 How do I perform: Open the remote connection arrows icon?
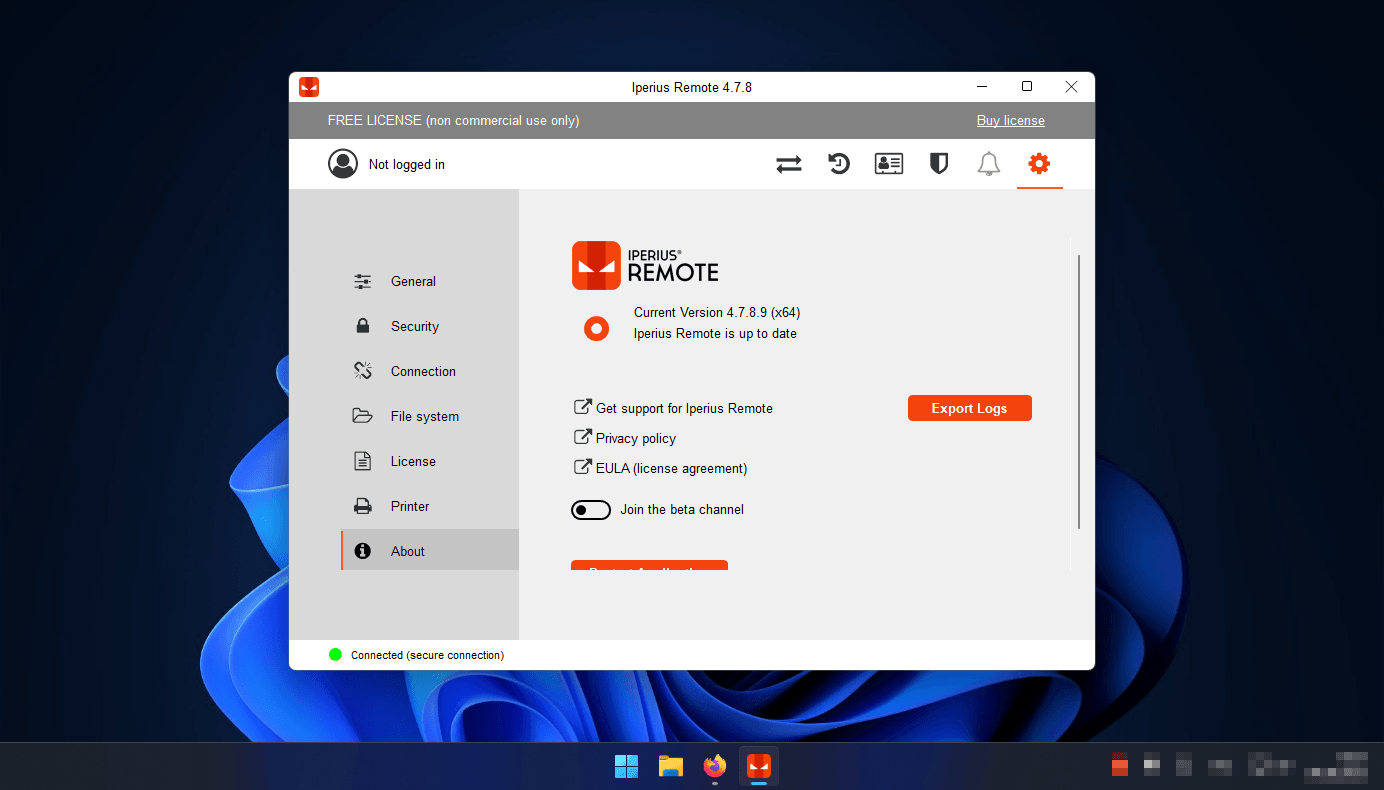(x=789, y=164)
